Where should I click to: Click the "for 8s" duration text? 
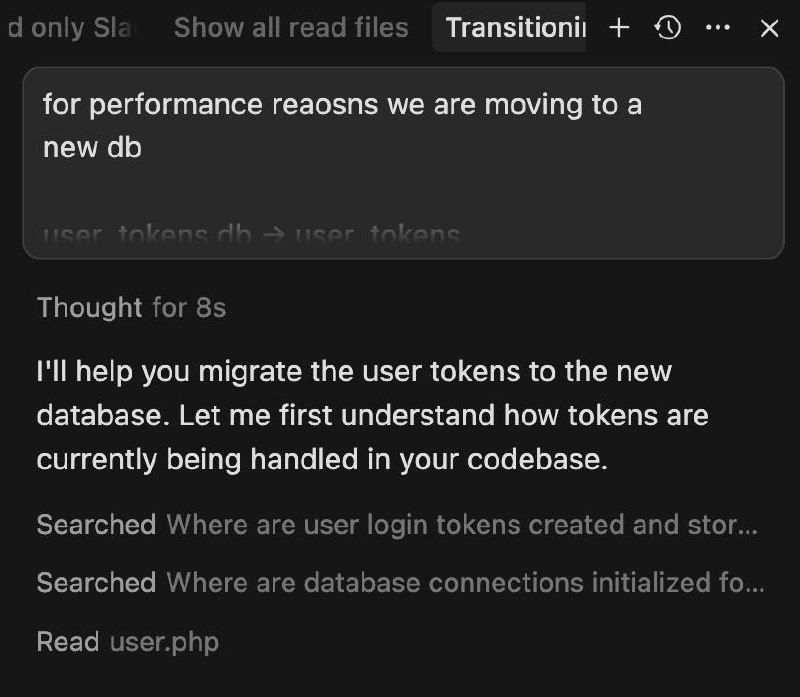189,307
